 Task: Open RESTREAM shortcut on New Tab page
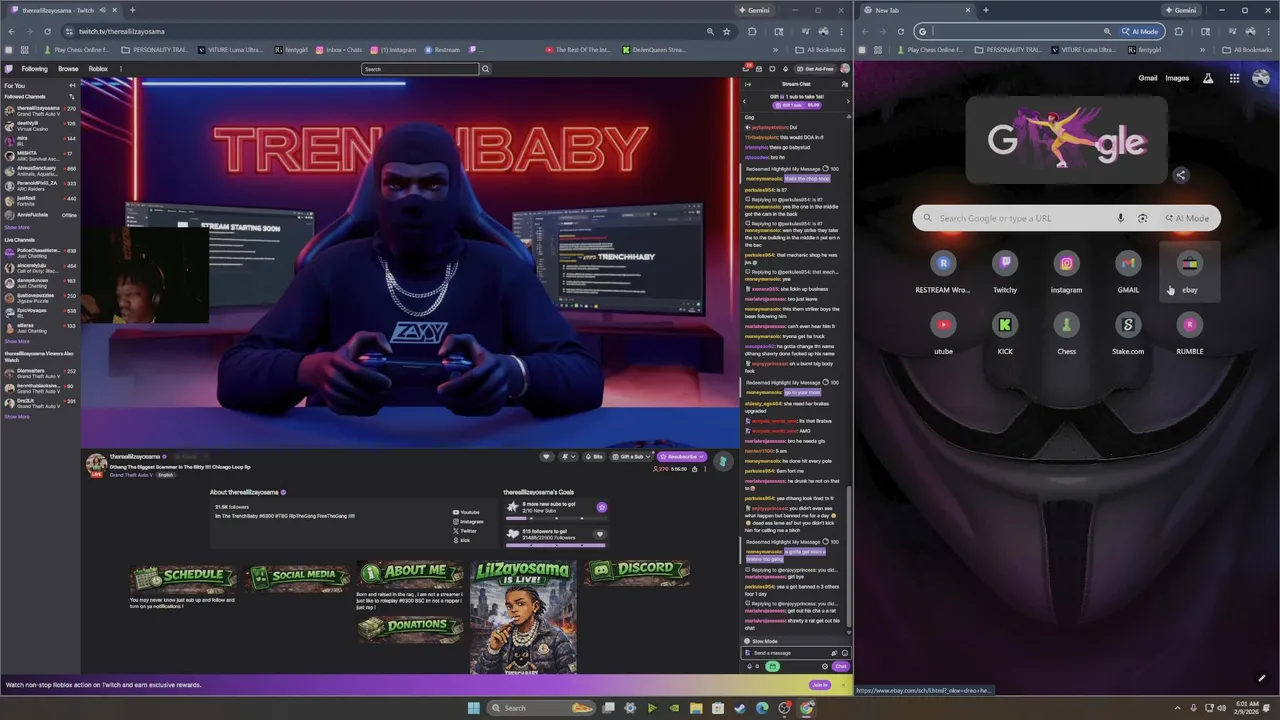[x=943, y=271]
